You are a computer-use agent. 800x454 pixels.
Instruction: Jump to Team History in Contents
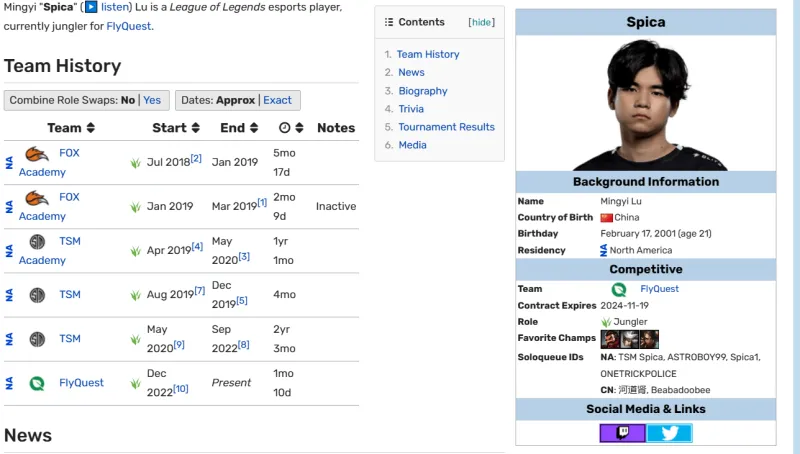coord(428,54)
